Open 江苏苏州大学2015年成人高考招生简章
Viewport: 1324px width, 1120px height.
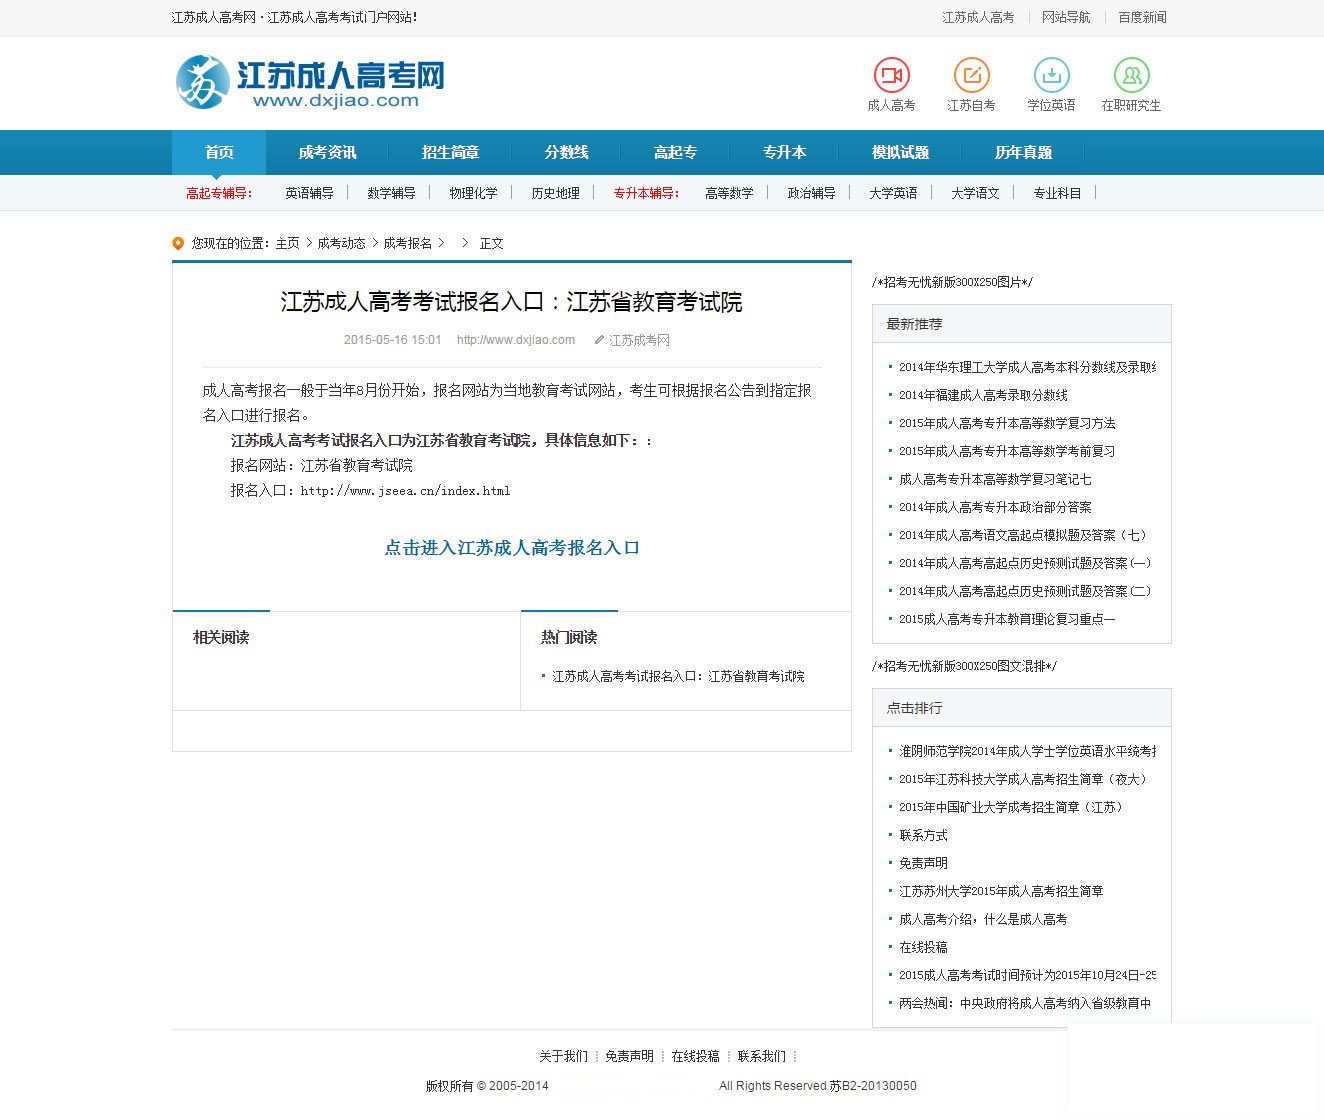click(x=1001, y=891)
